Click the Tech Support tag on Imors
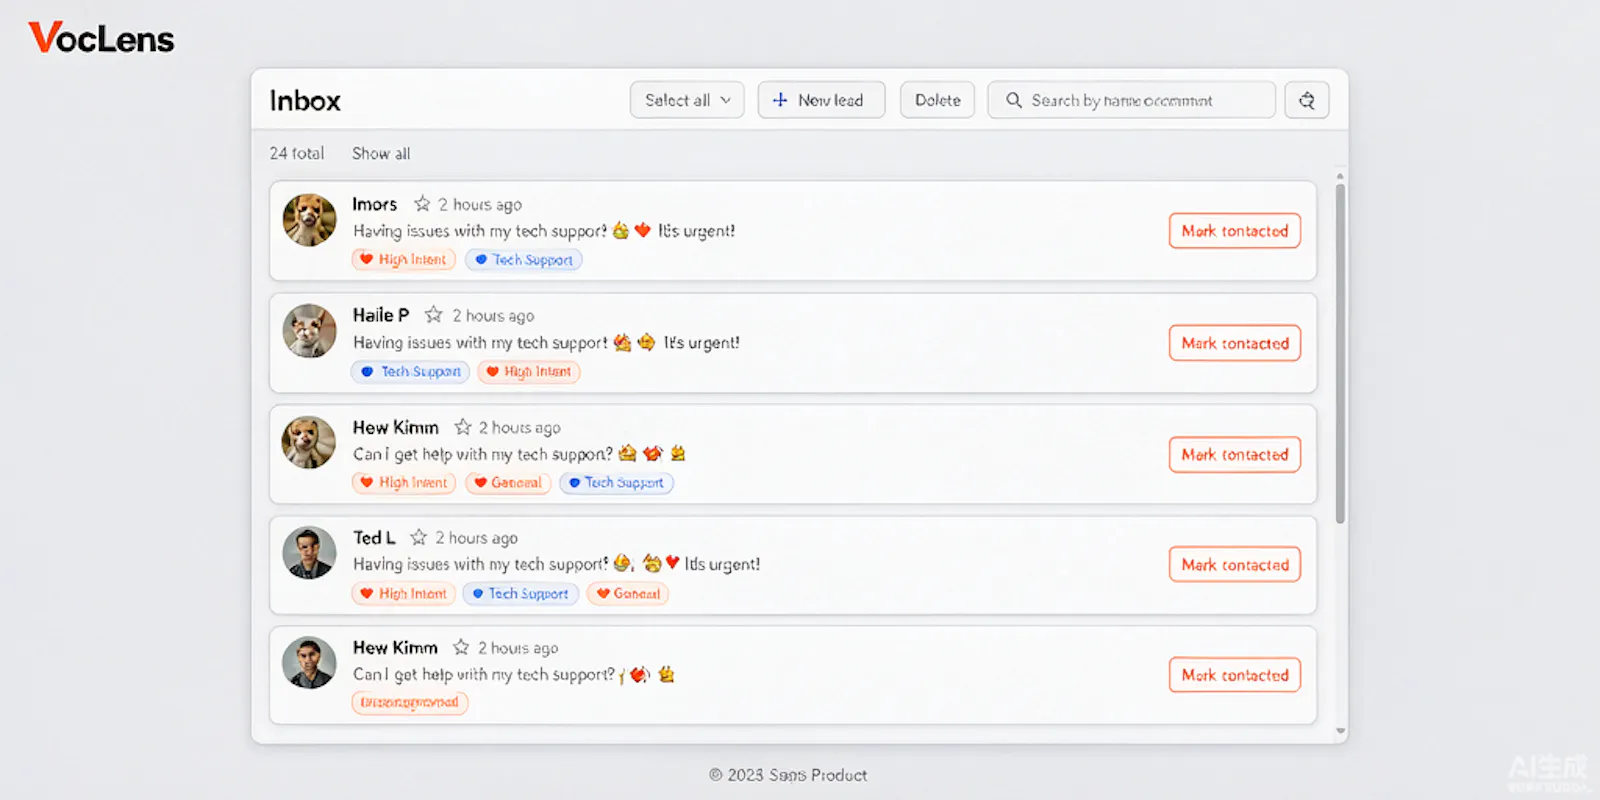 click(524, 259)
